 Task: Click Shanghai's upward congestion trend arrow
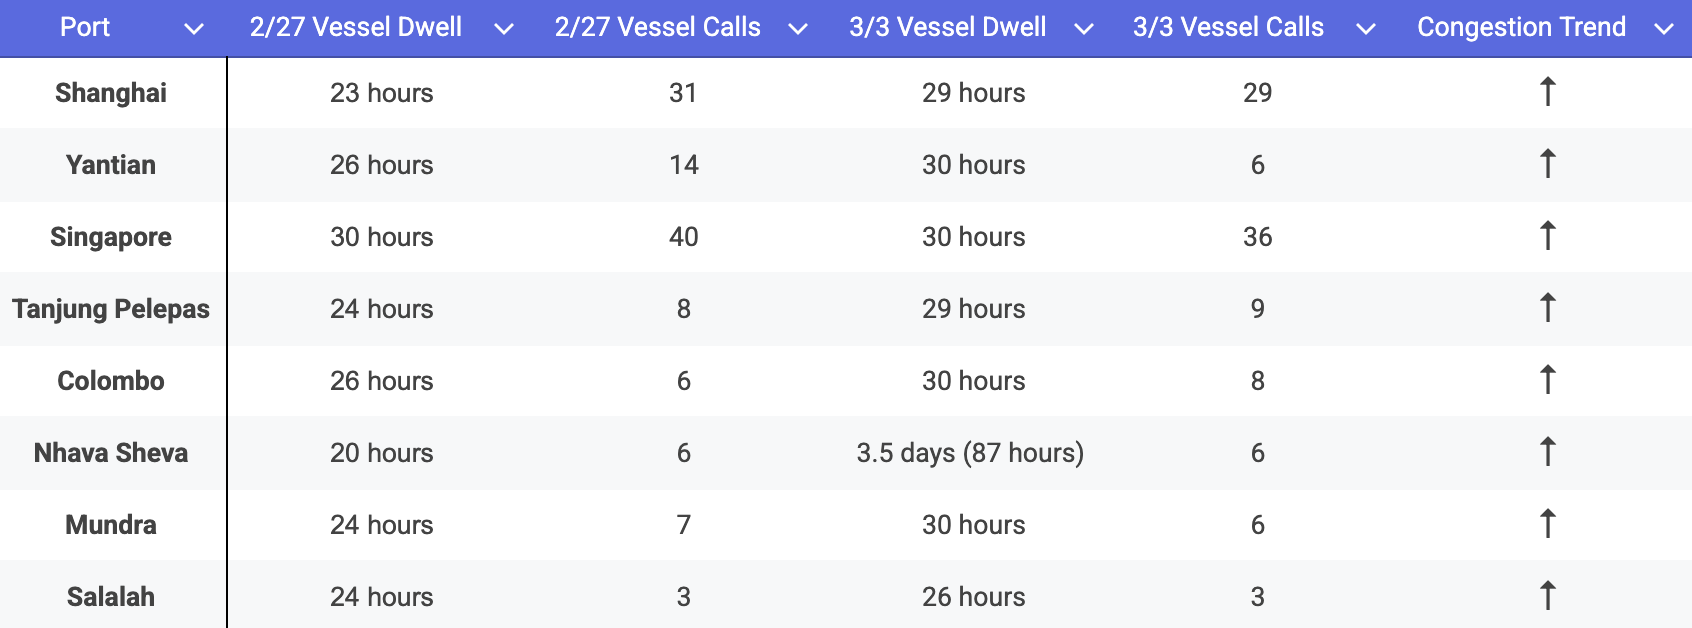pyautogui.click(x=1547, y=92)
